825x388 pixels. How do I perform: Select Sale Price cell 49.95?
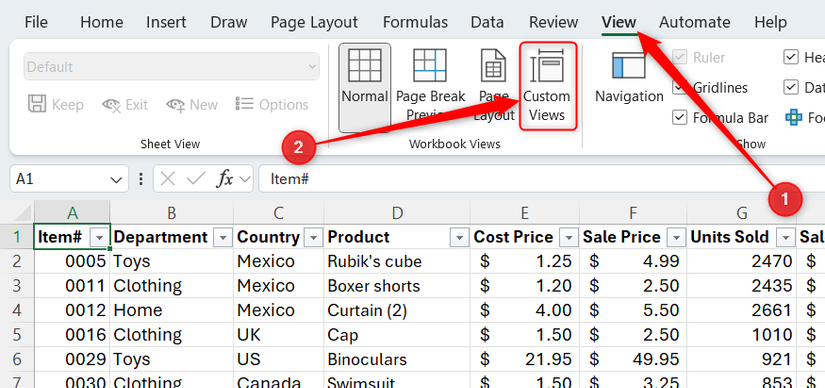[633, 359]
